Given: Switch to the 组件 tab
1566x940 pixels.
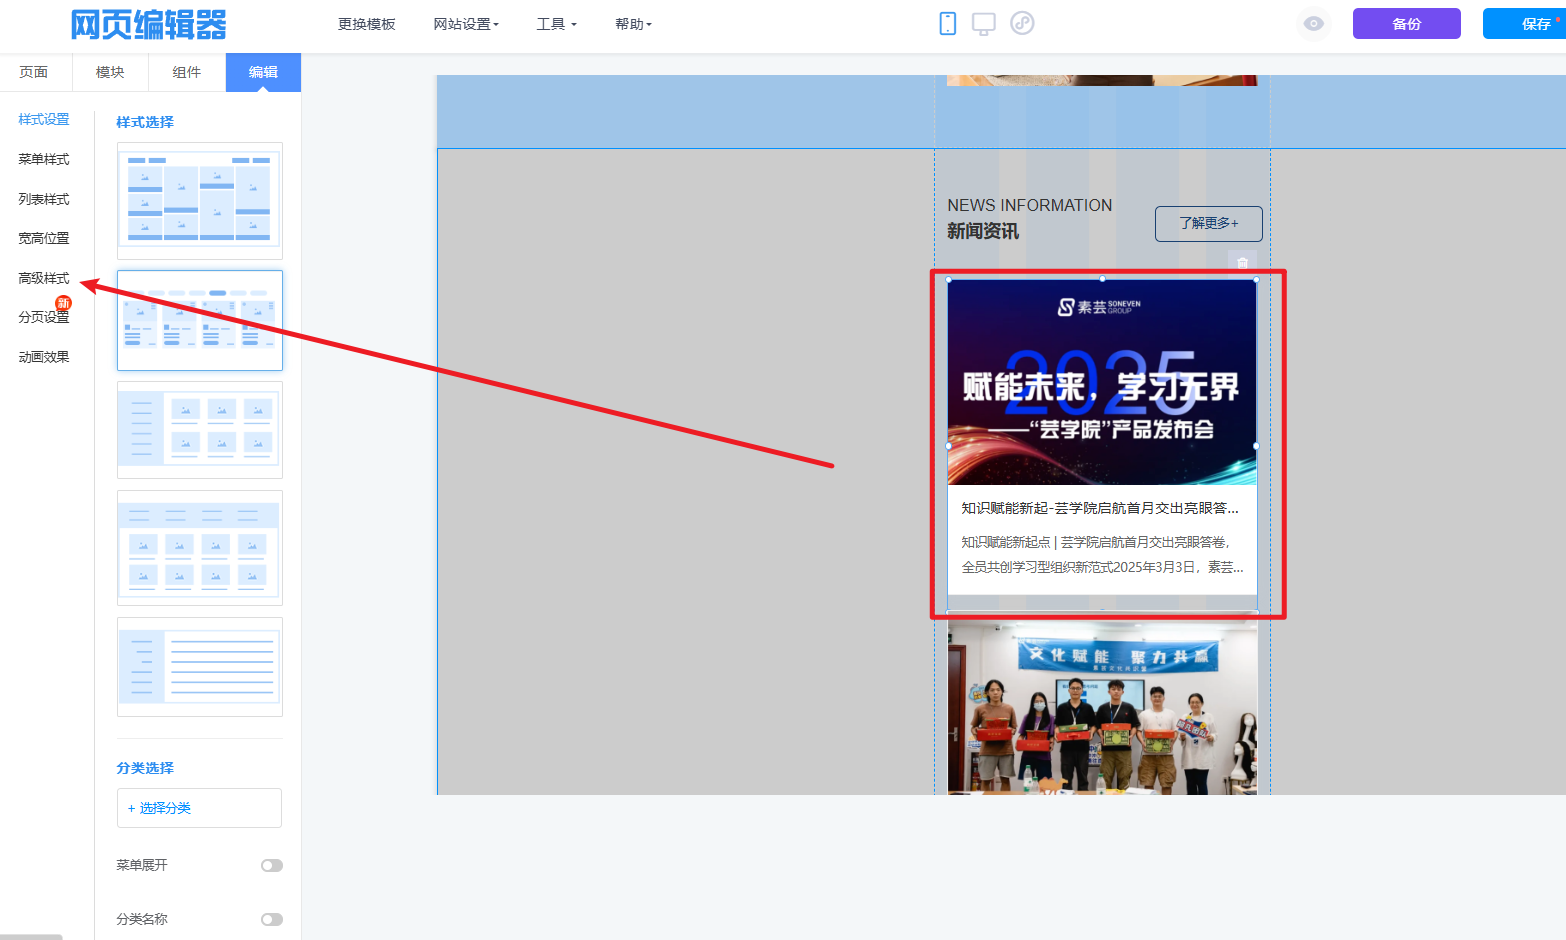Looking at the screenshot, I should pos(187,72).
